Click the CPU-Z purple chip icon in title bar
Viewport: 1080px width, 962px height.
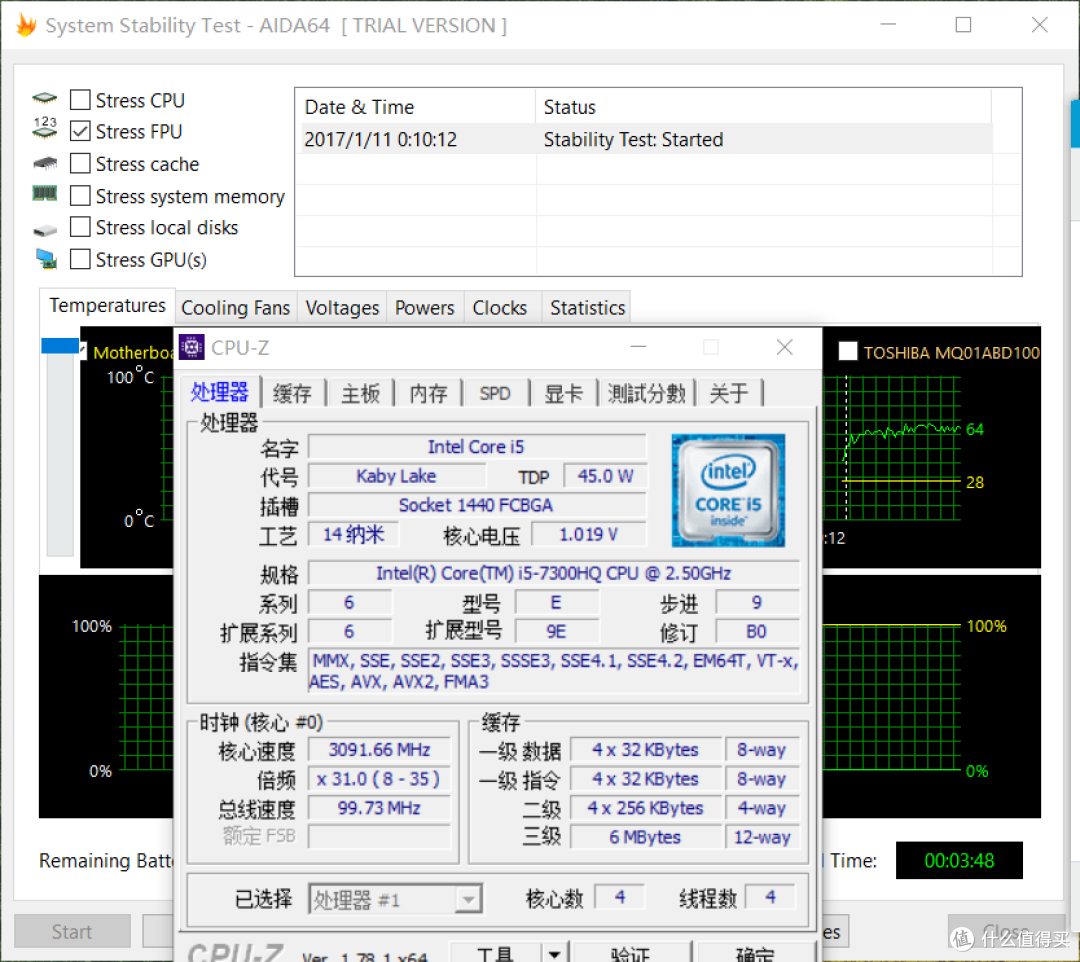pos(191,347)
